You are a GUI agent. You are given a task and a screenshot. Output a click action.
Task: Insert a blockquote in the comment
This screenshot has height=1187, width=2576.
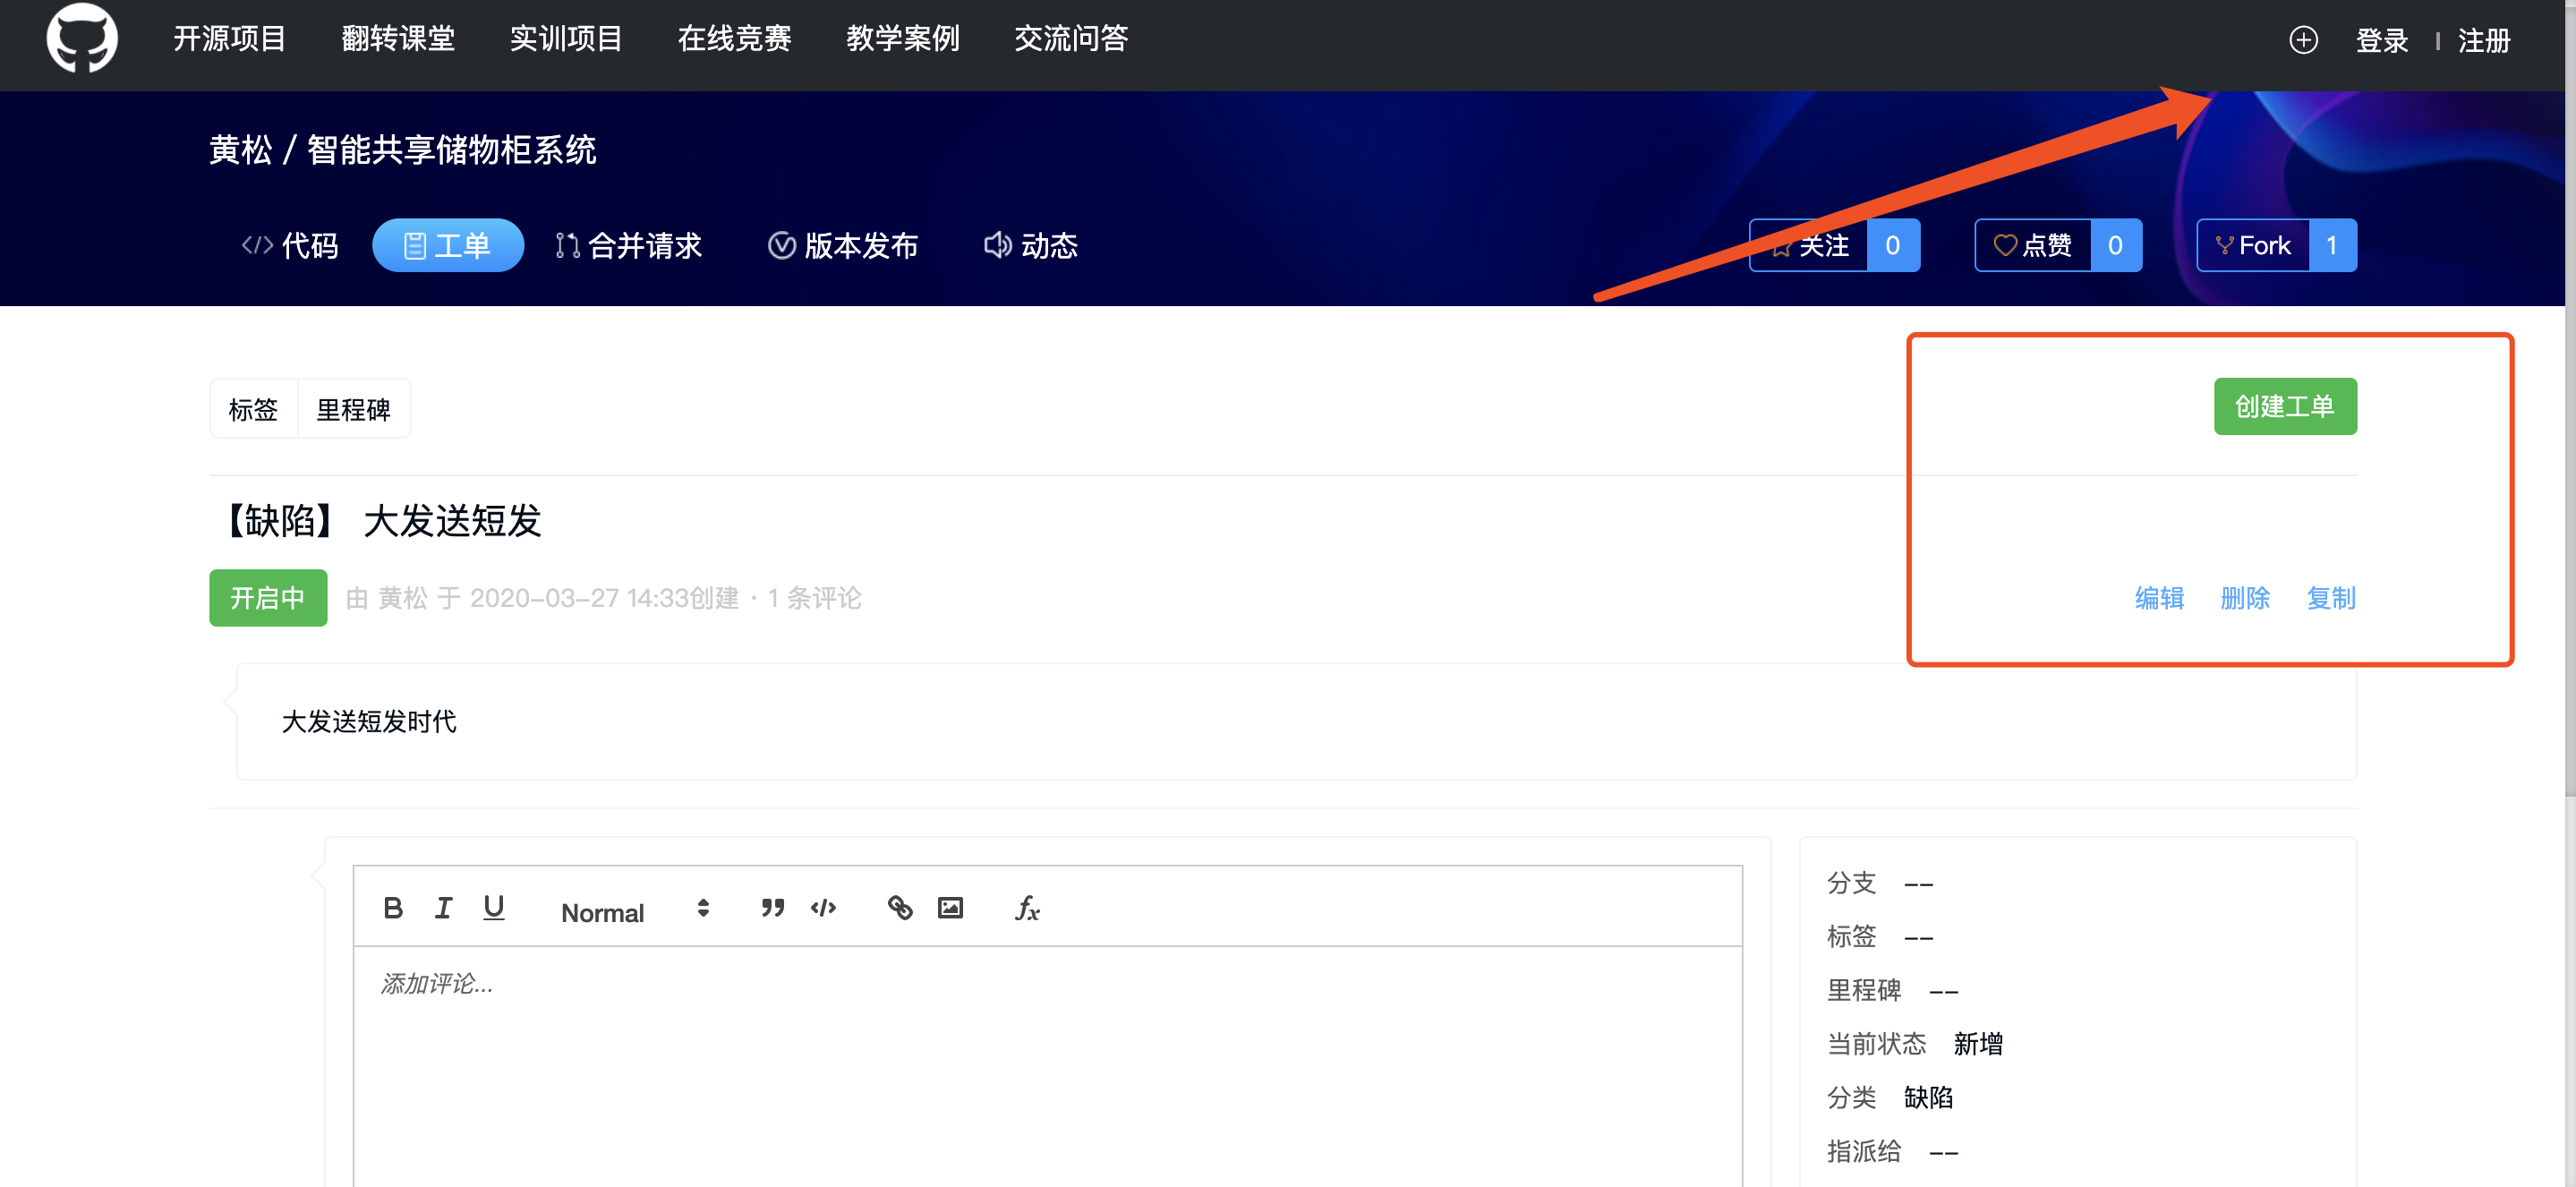pyautogui.click(x=772, y=907)
